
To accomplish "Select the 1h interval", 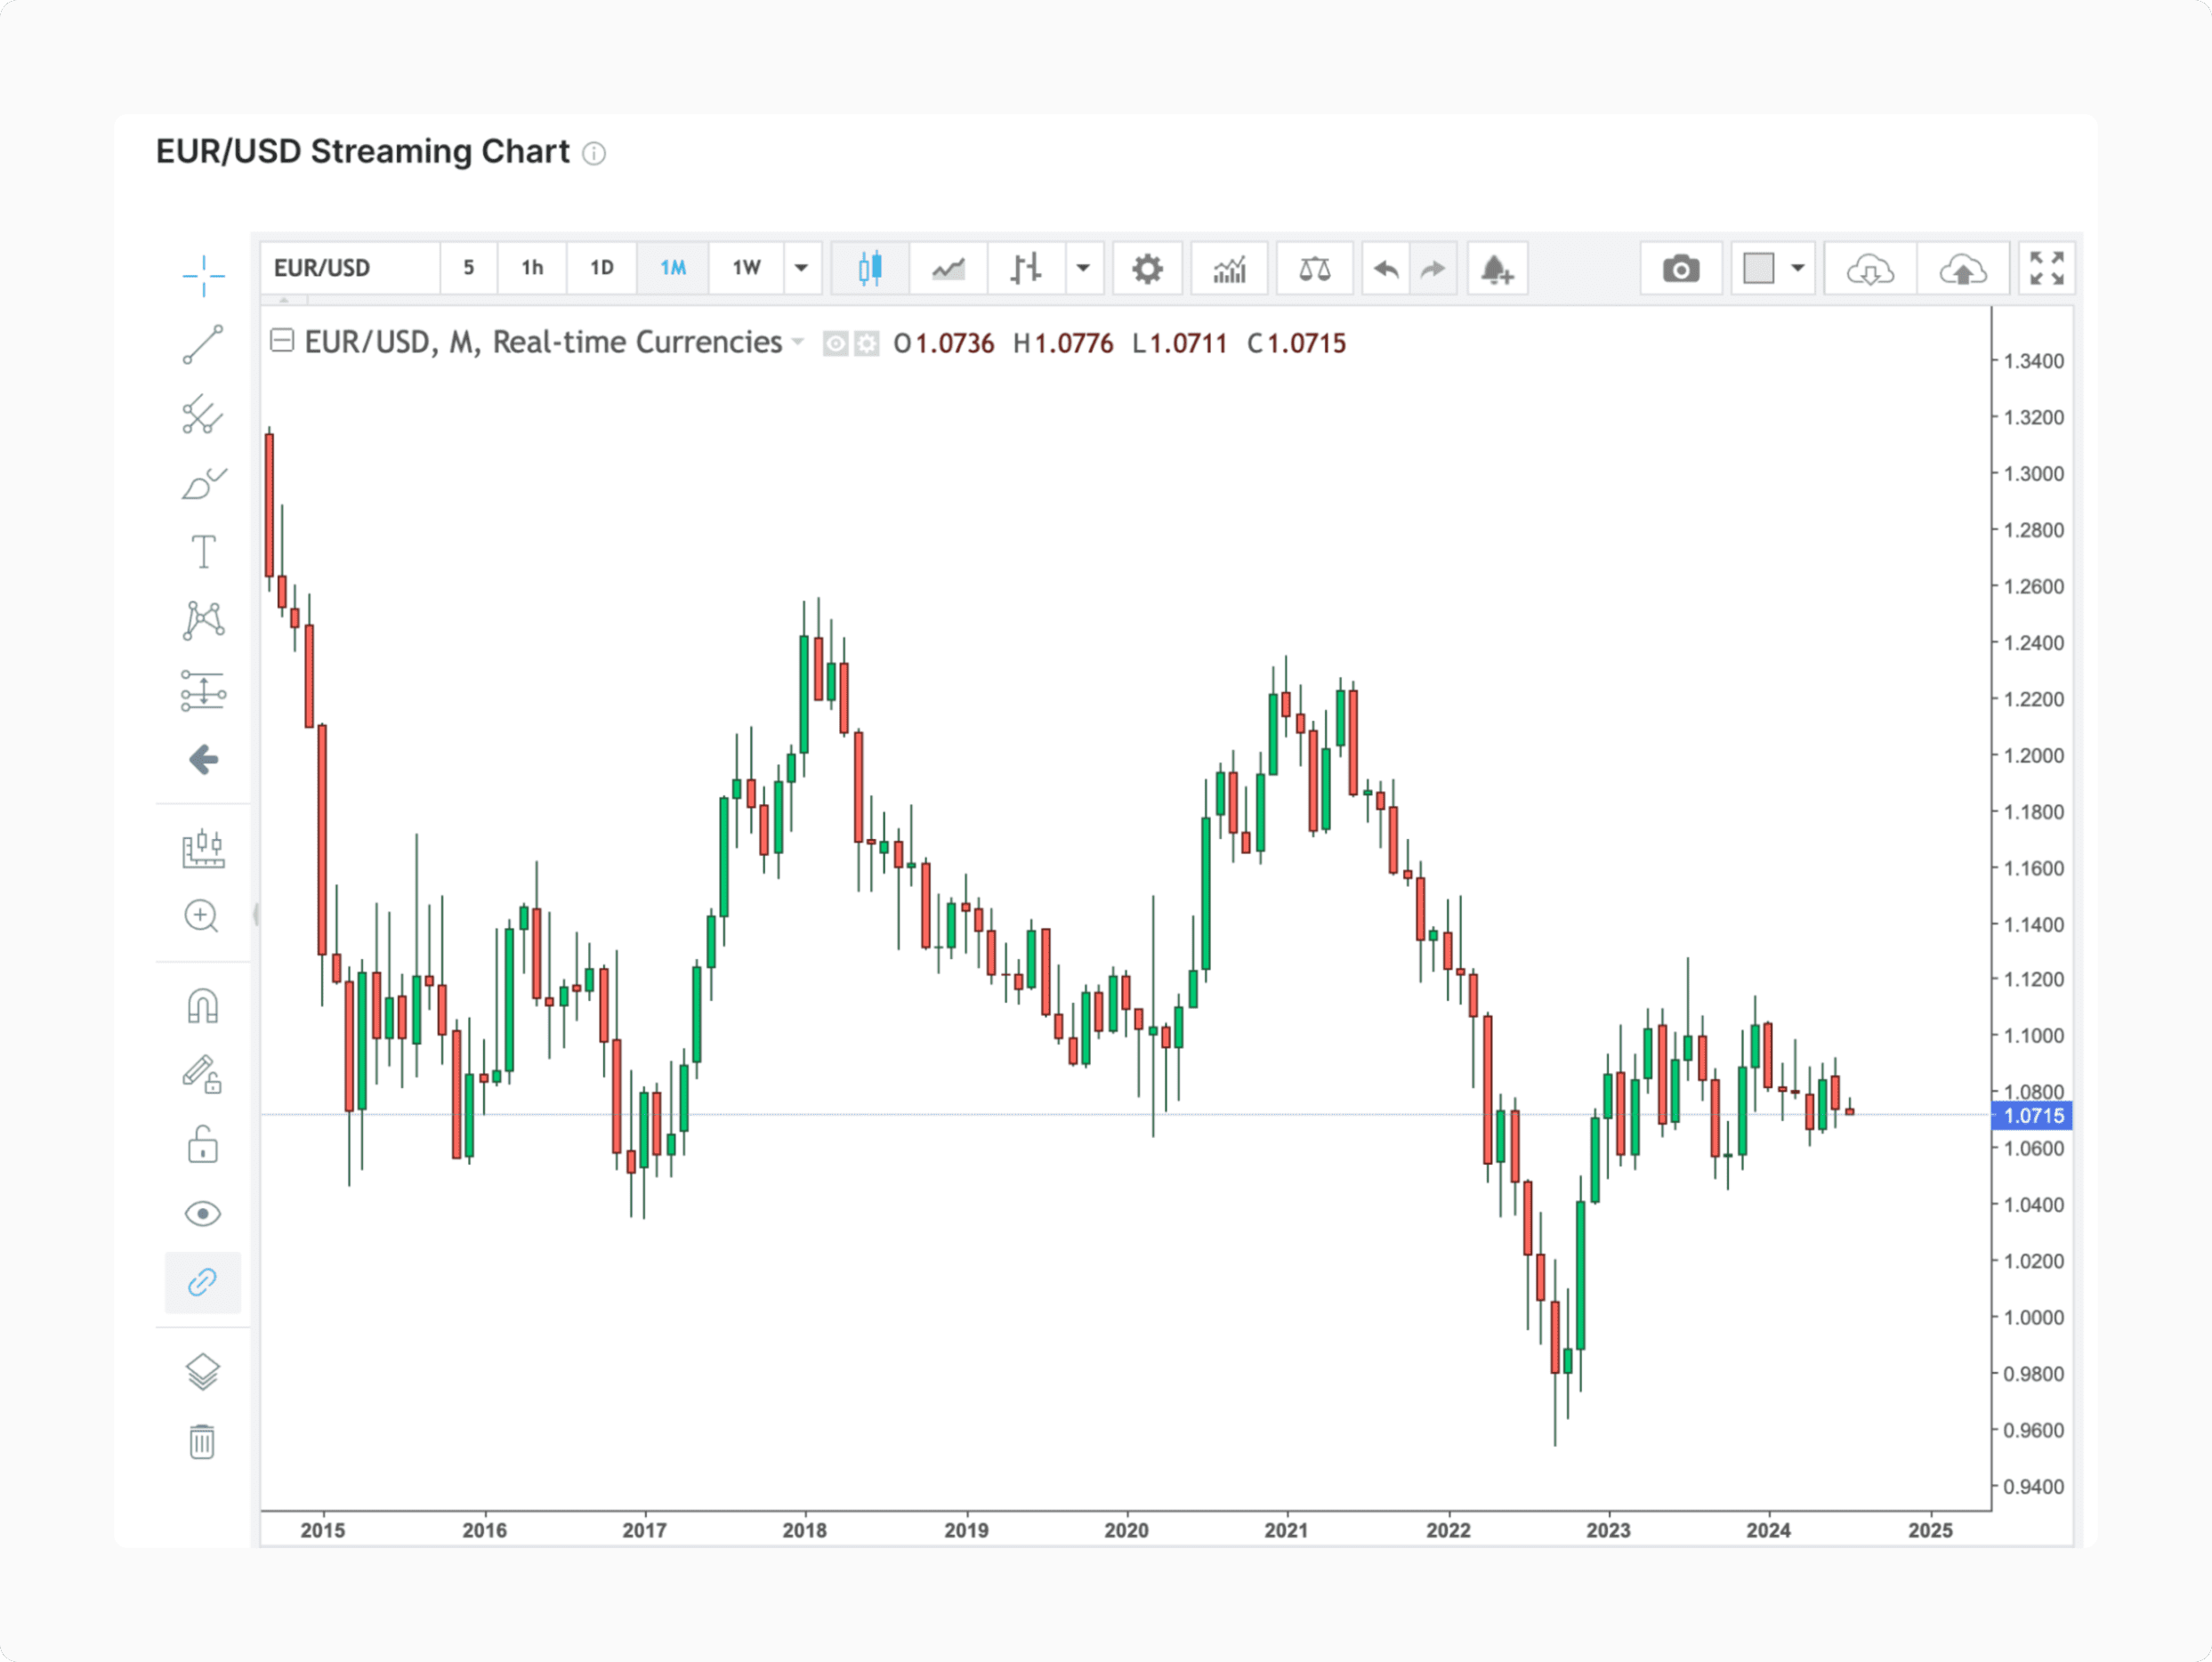I will 532,268.
